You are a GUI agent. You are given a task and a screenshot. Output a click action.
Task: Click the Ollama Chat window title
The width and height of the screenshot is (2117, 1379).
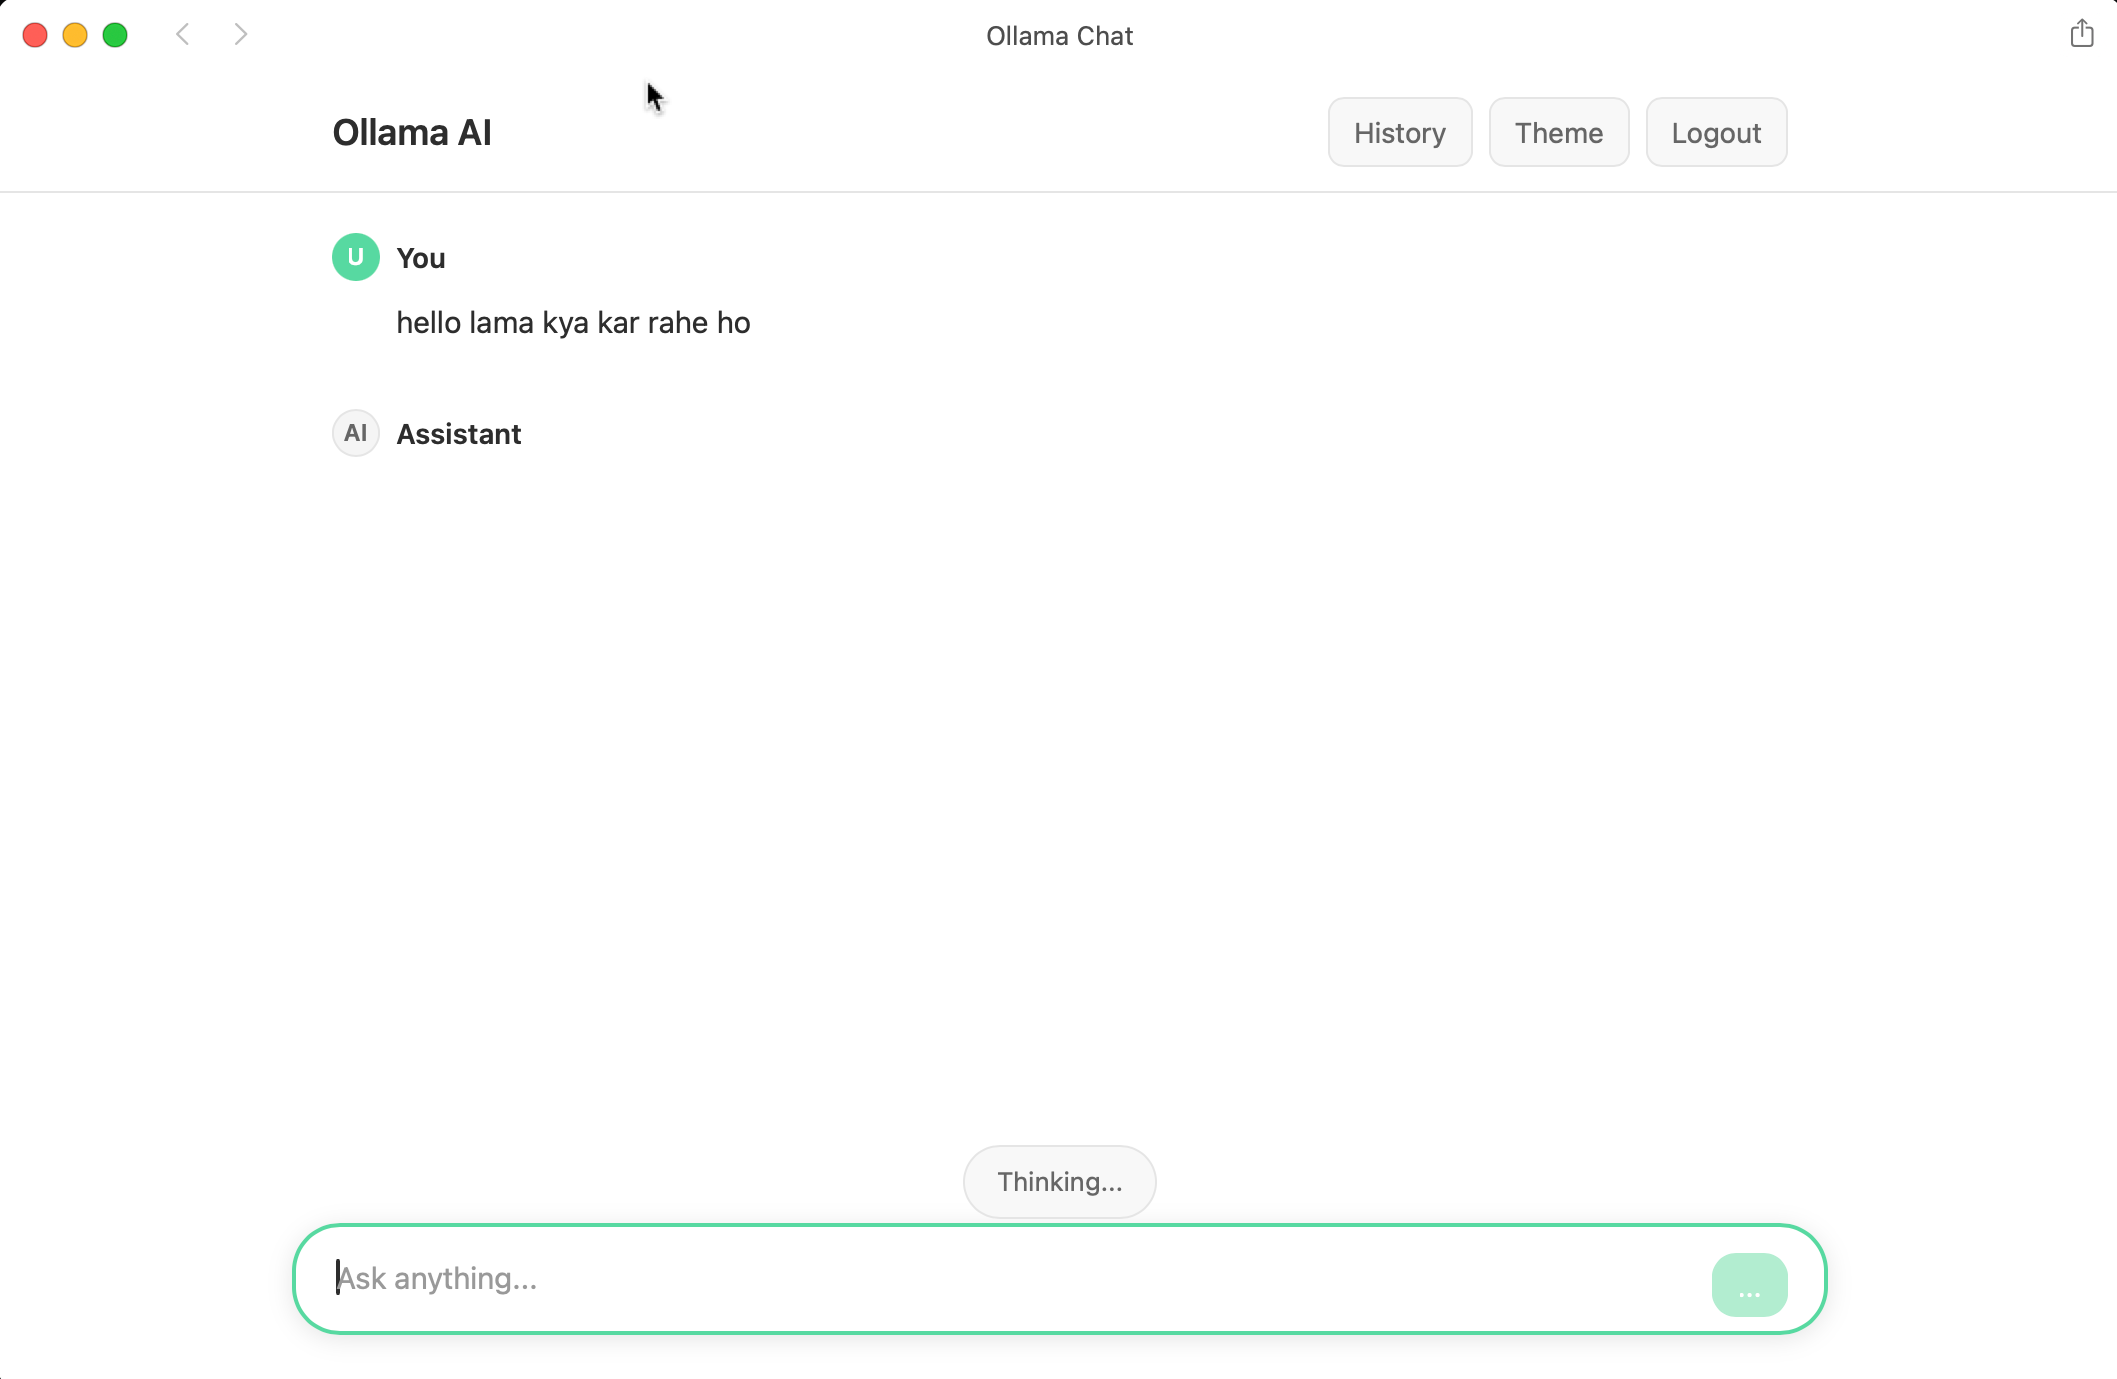coord(1059,36)
